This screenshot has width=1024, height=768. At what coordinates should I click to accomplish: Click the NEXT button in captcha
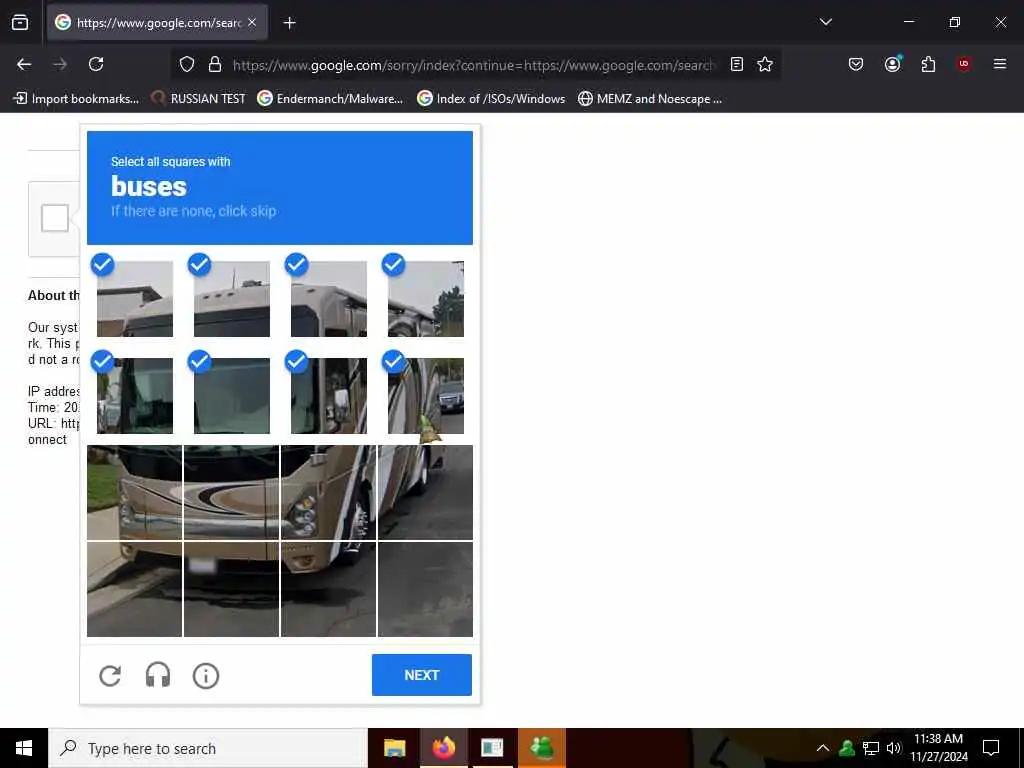pyautogui.click(x=422, y=675)
